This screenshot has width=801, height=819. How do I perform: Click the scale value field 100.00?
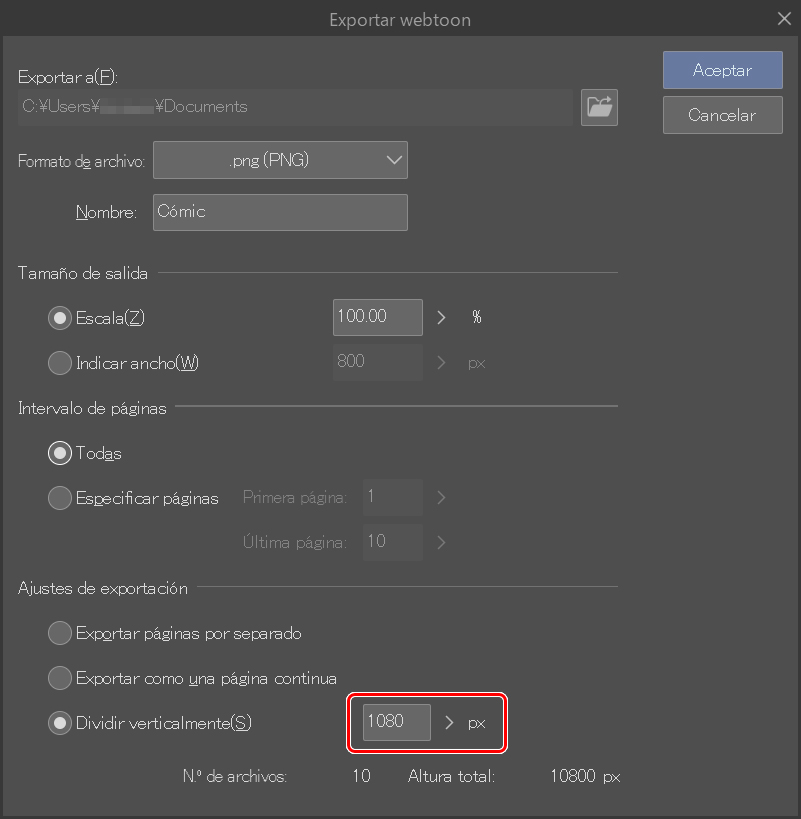tap(377, 317)
